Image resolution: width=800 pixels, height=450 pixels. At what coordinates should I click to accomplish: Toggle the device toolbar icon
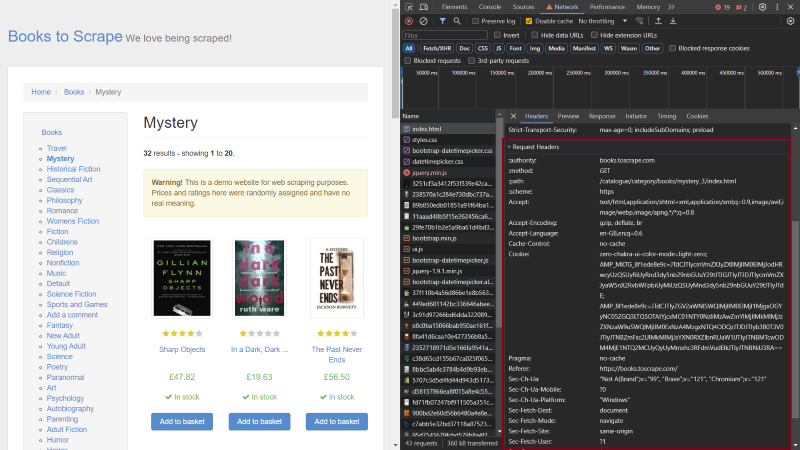click(x=424, y=7)
